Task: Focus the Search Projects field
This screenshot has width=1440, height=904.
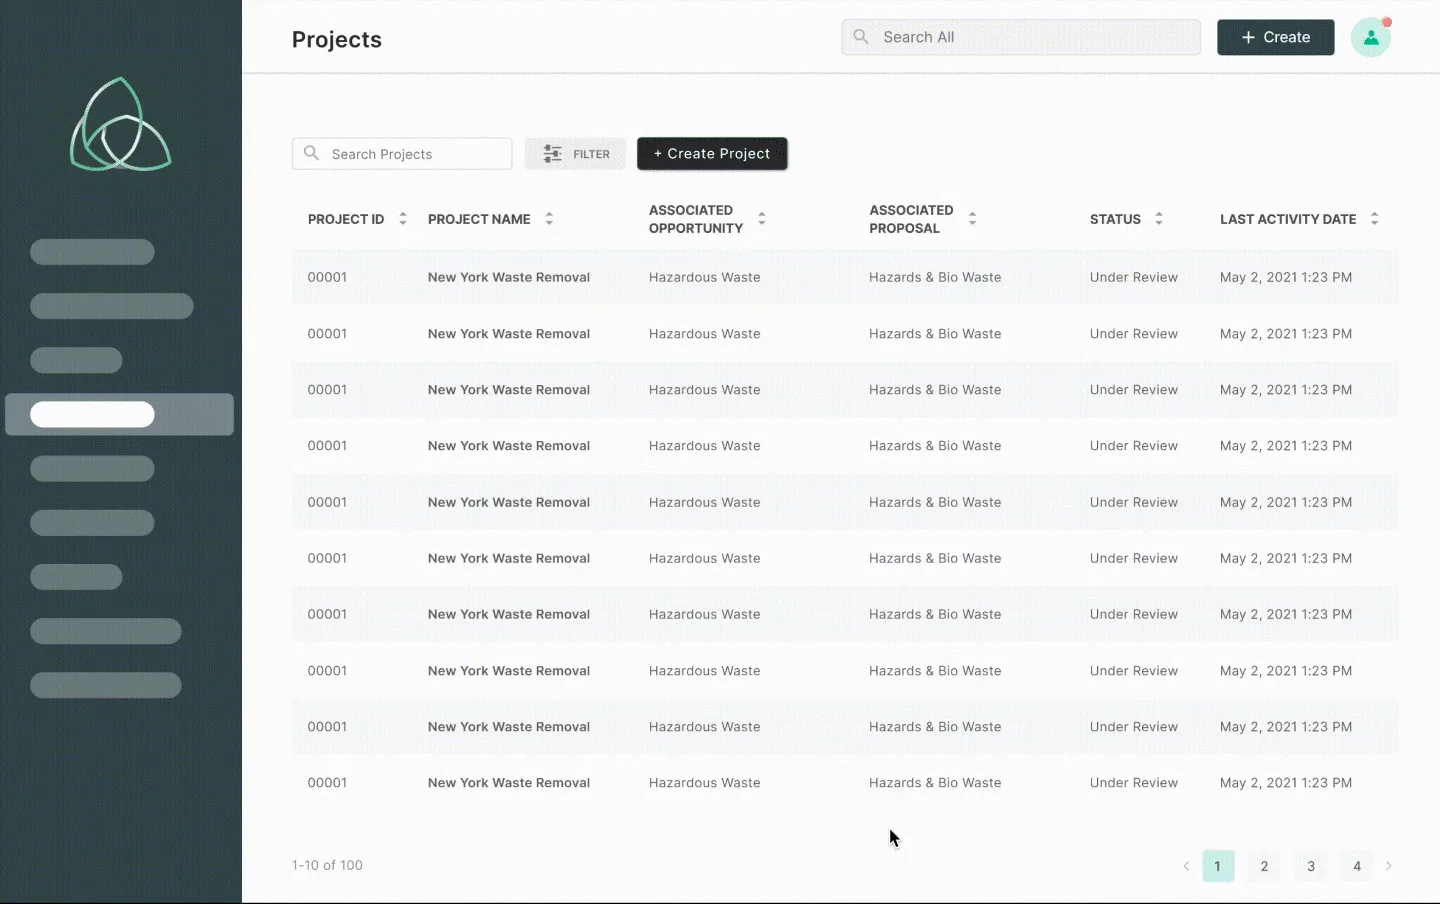Action: (x=402, y=153)
